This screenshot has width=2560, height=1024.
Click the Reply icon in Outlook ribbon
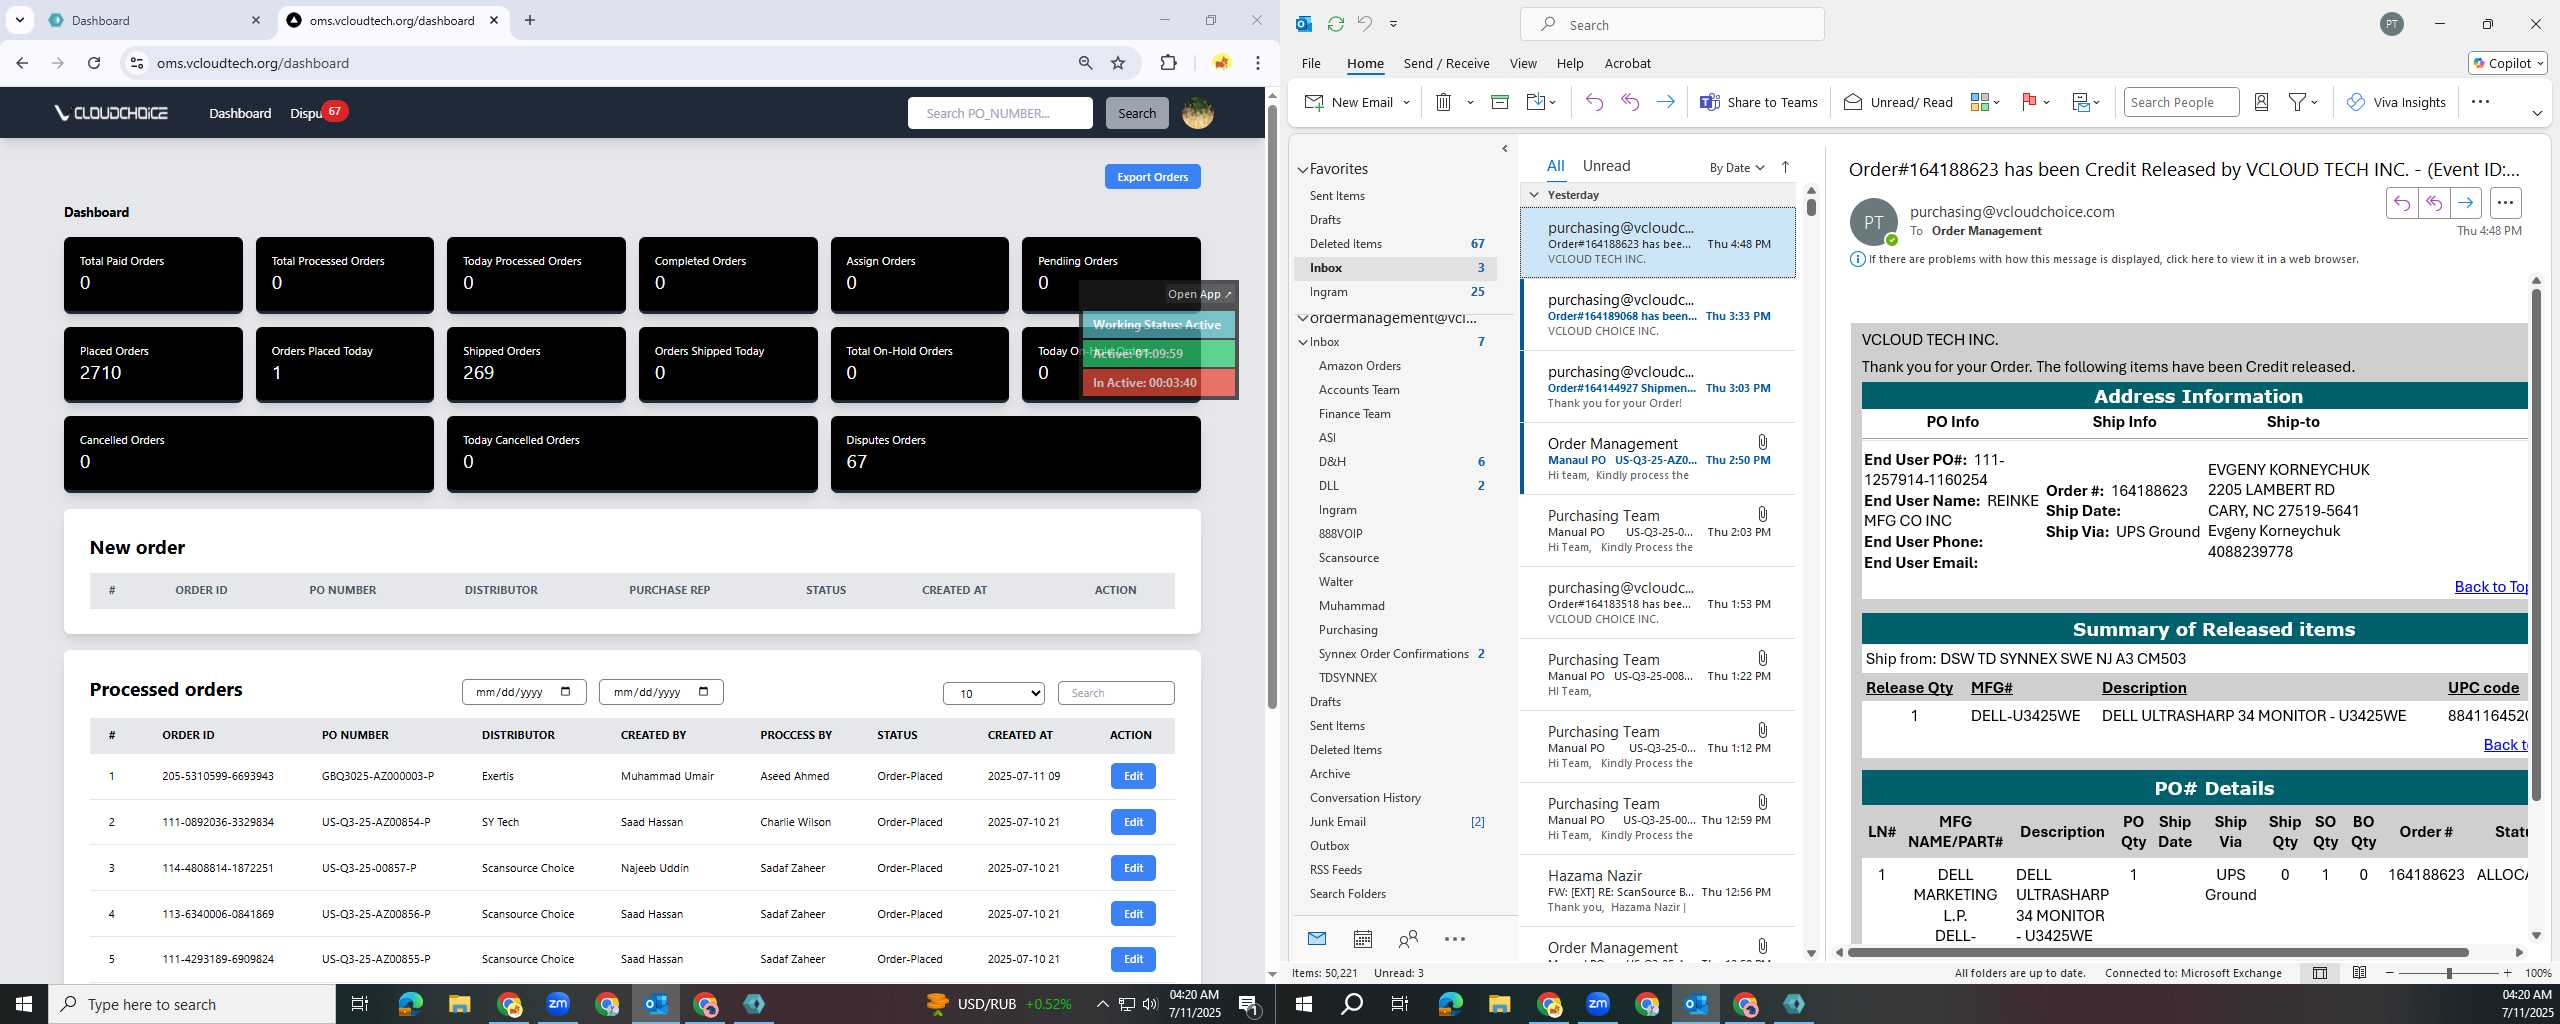1594,102
